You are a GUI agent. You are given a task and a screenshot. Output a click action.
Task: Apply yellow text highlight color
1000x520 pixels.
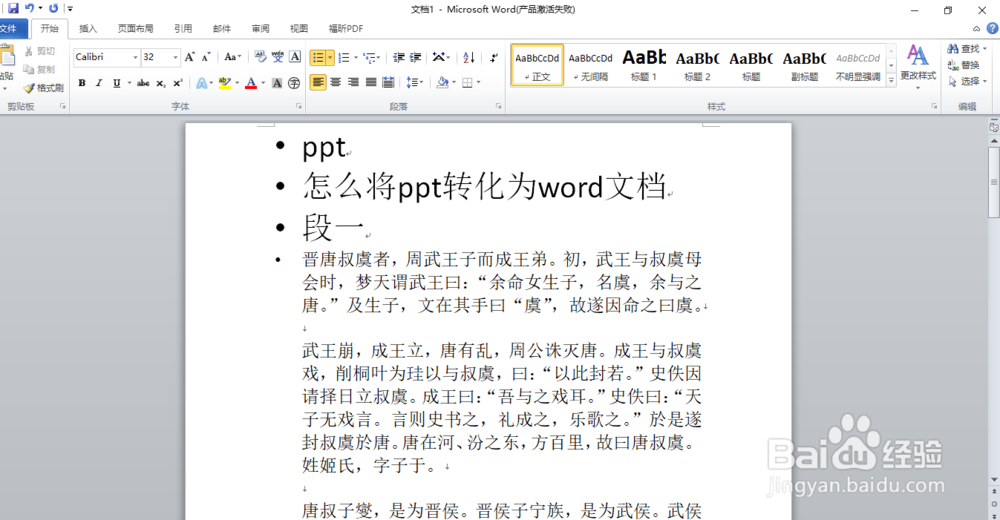(x=224, y=83)
